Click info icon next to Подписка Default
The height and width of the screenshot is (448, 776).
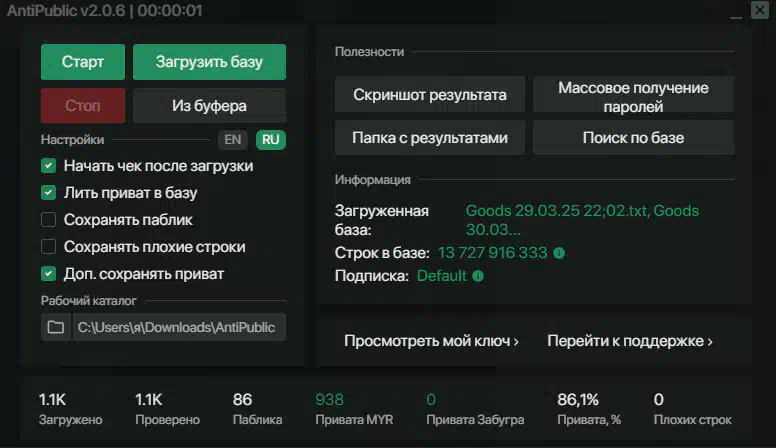click(478, 276)
